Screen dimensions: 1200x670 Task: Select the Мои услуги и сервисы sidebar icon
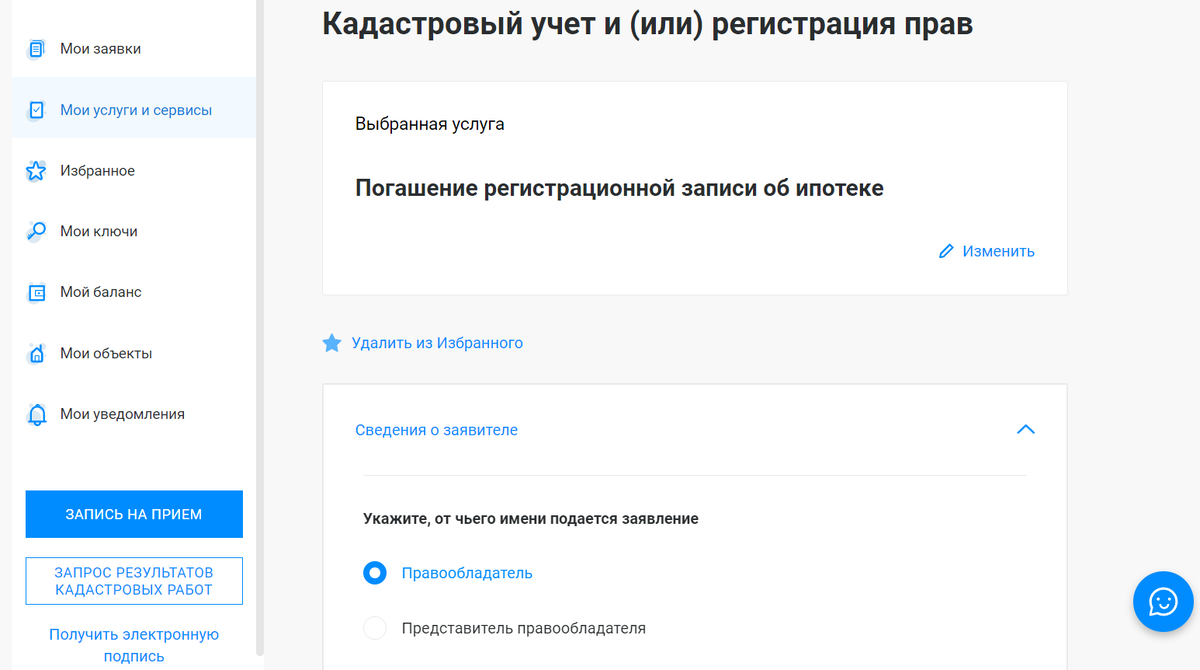click(x=35, y=109)
